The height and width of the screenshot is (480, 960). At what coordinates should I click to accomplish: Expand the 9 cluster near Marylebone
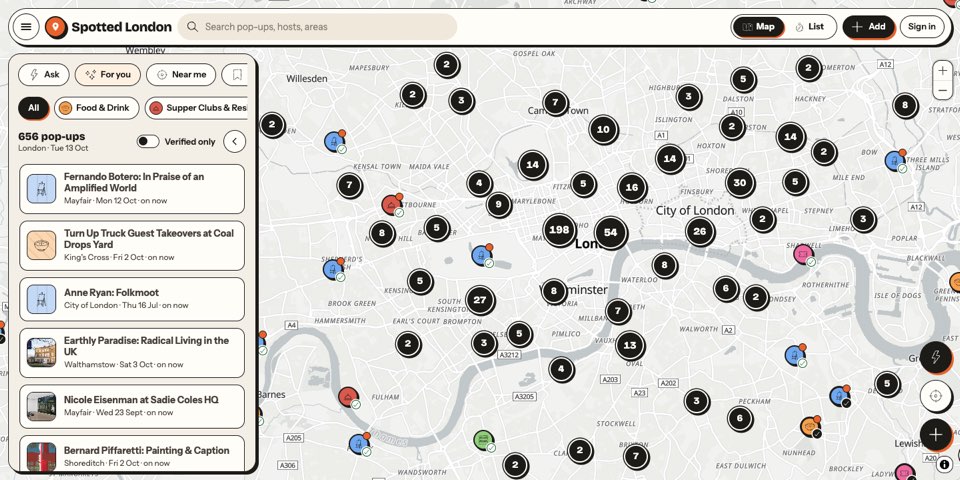pos(498,204)
